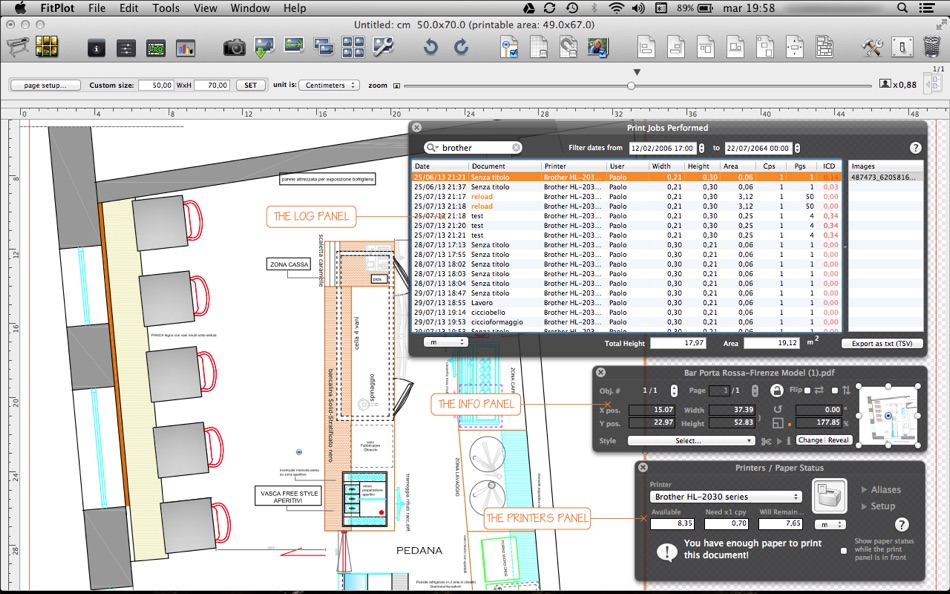The height and width of the screenshot is (594, 950).
Task: Click the plotter printer icon in toolbar
Action: pos(18,46)
